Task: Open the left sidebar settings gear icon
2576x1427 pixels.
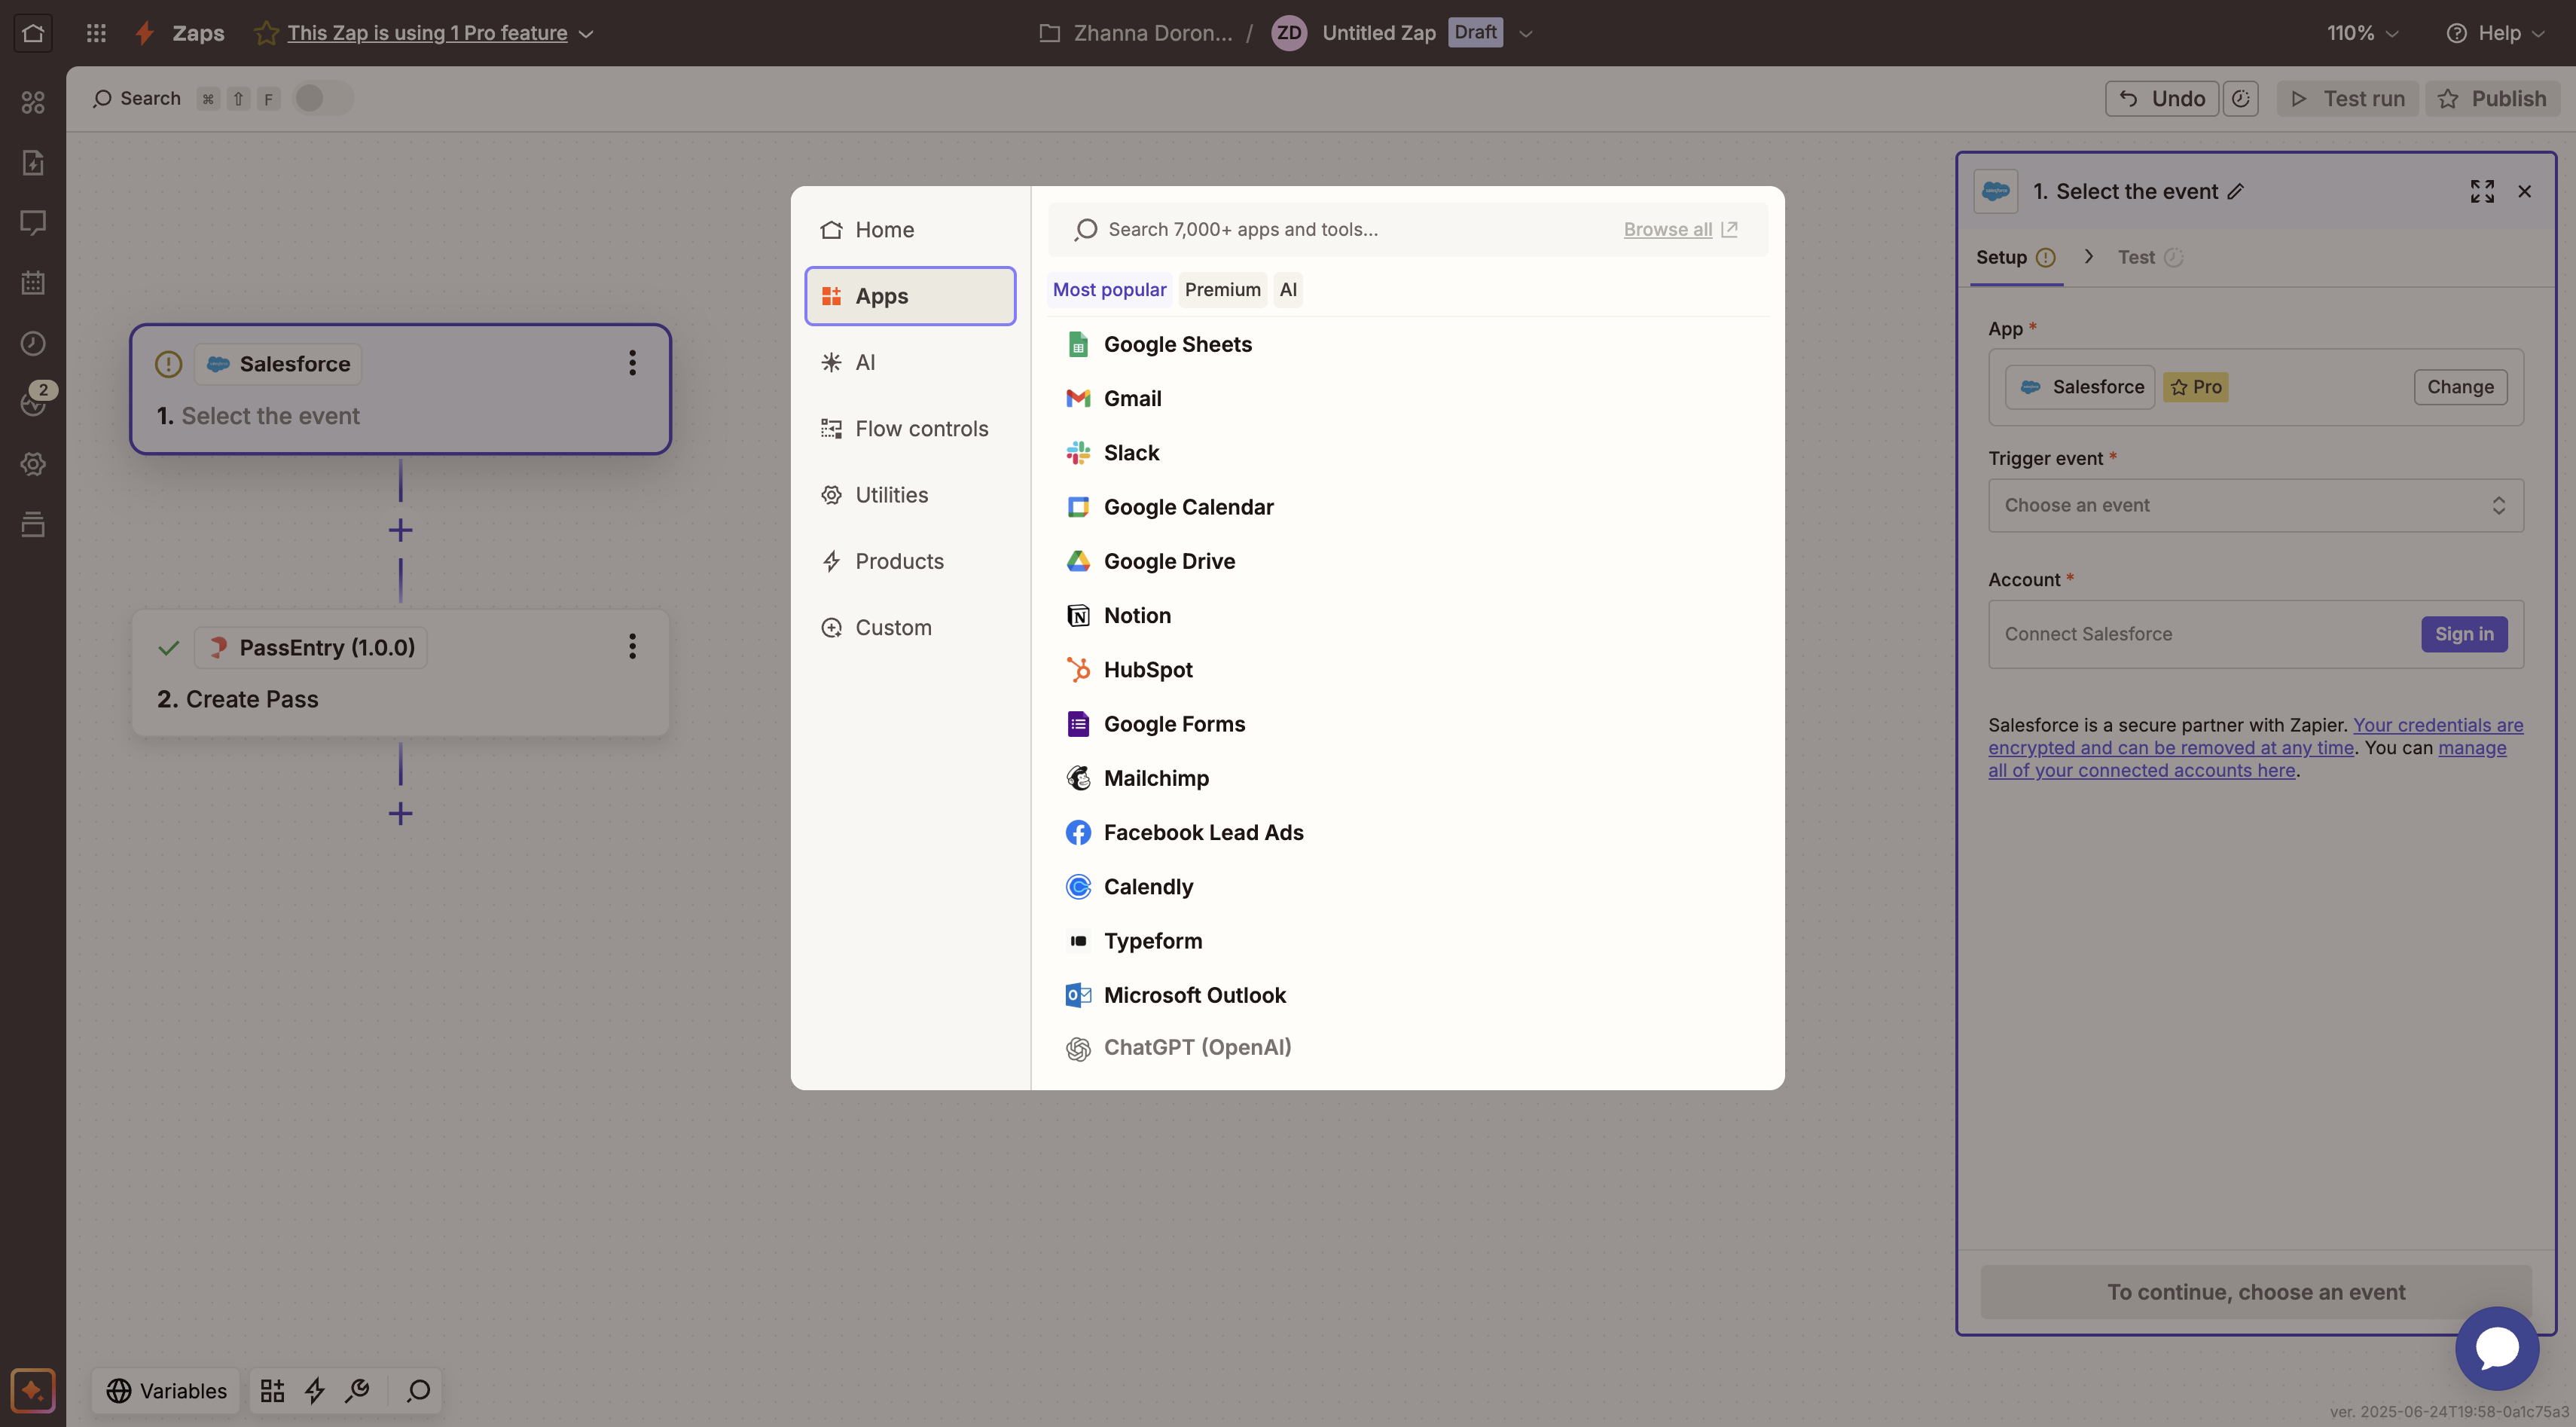Action: (x=33, y=464)
